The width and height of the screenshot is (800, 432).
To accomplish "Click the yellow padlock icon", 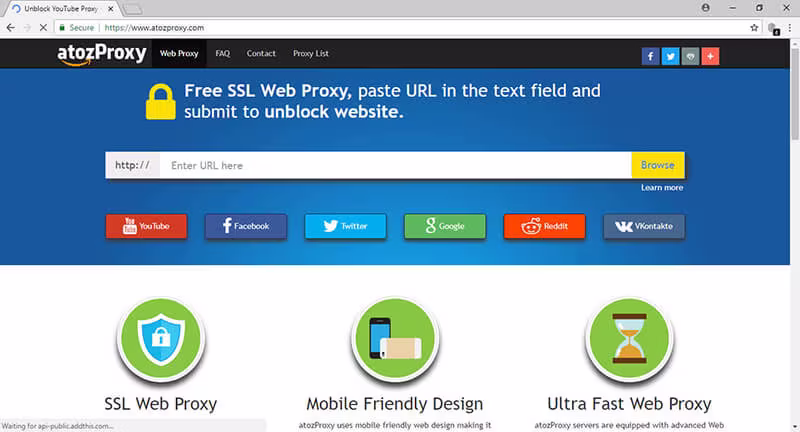I will (161, 102).
